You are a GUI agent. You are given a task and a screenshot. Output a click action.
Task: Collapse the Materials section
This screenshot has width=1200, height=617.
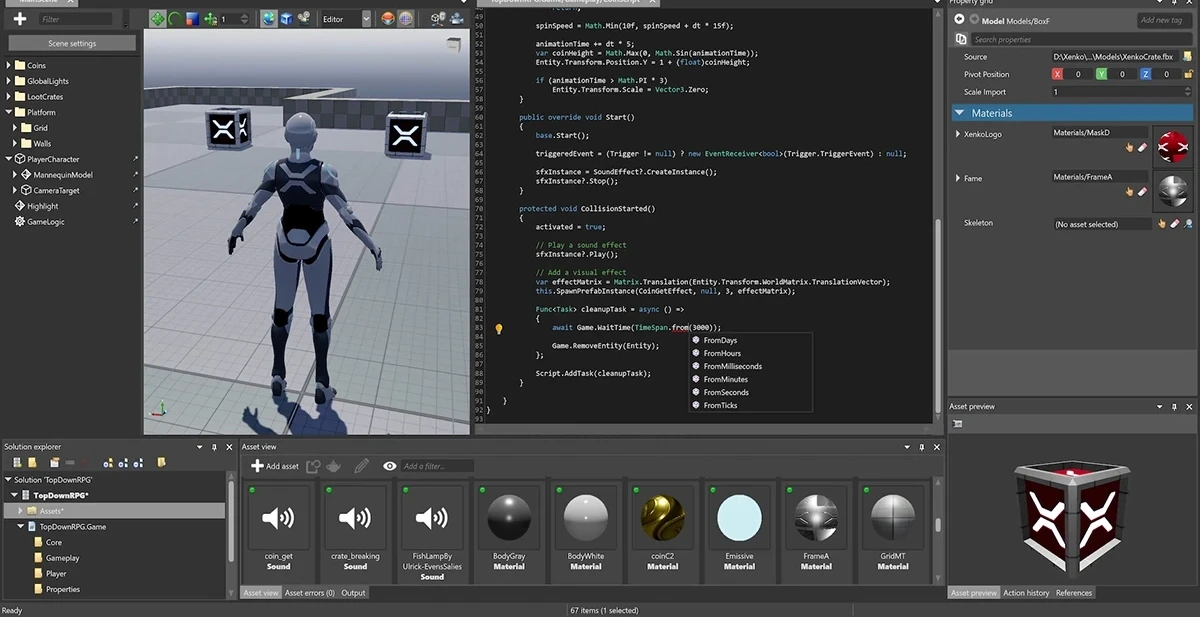(959, 113)
